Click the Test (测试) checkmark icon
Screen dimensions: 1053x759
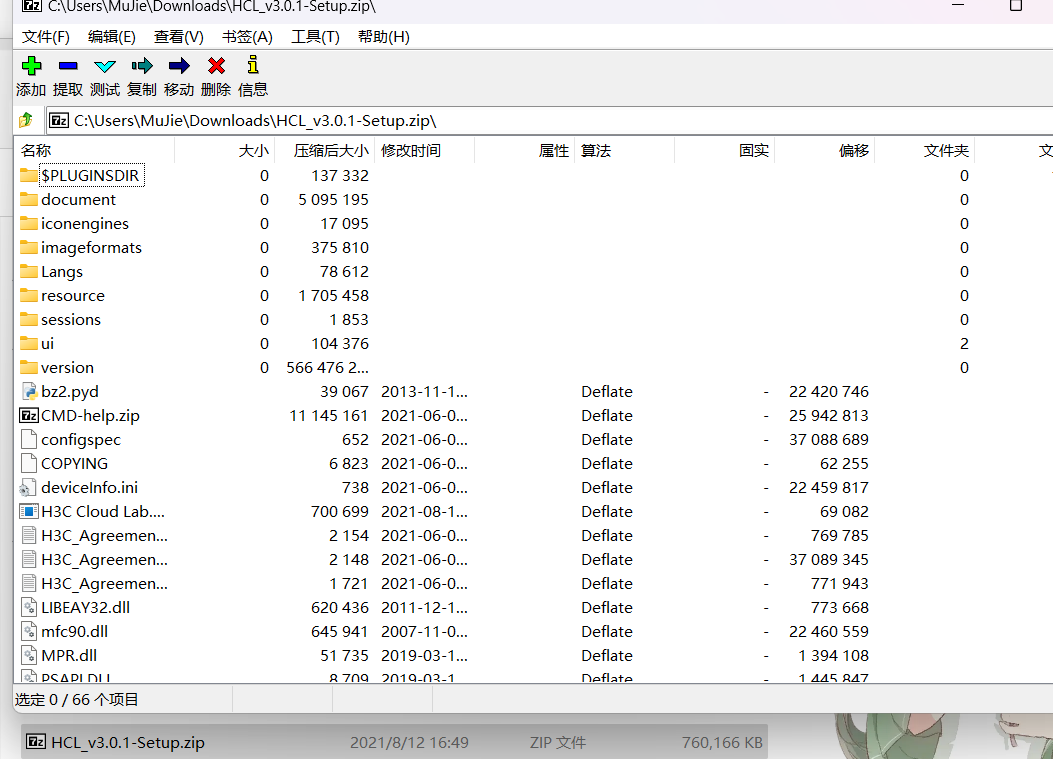tap(105, 66)
